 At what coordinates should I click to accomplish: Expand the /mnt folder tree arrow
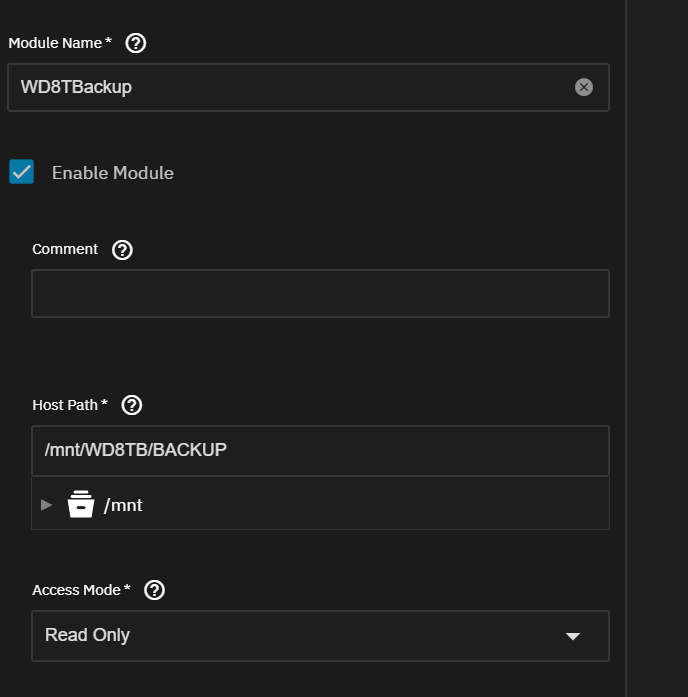click(x=46, y=505)
